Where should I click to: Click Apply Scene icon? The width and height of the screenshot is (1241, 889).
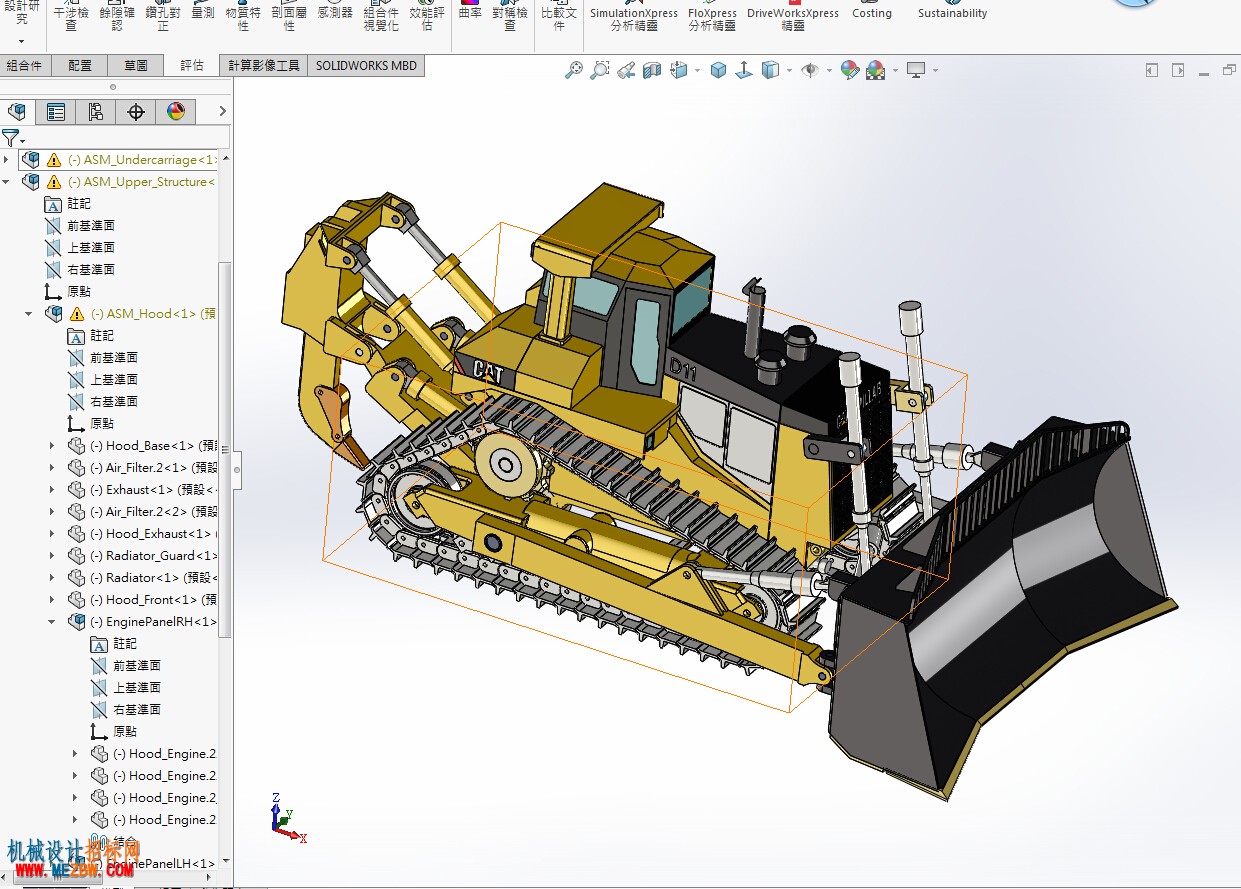876,70
